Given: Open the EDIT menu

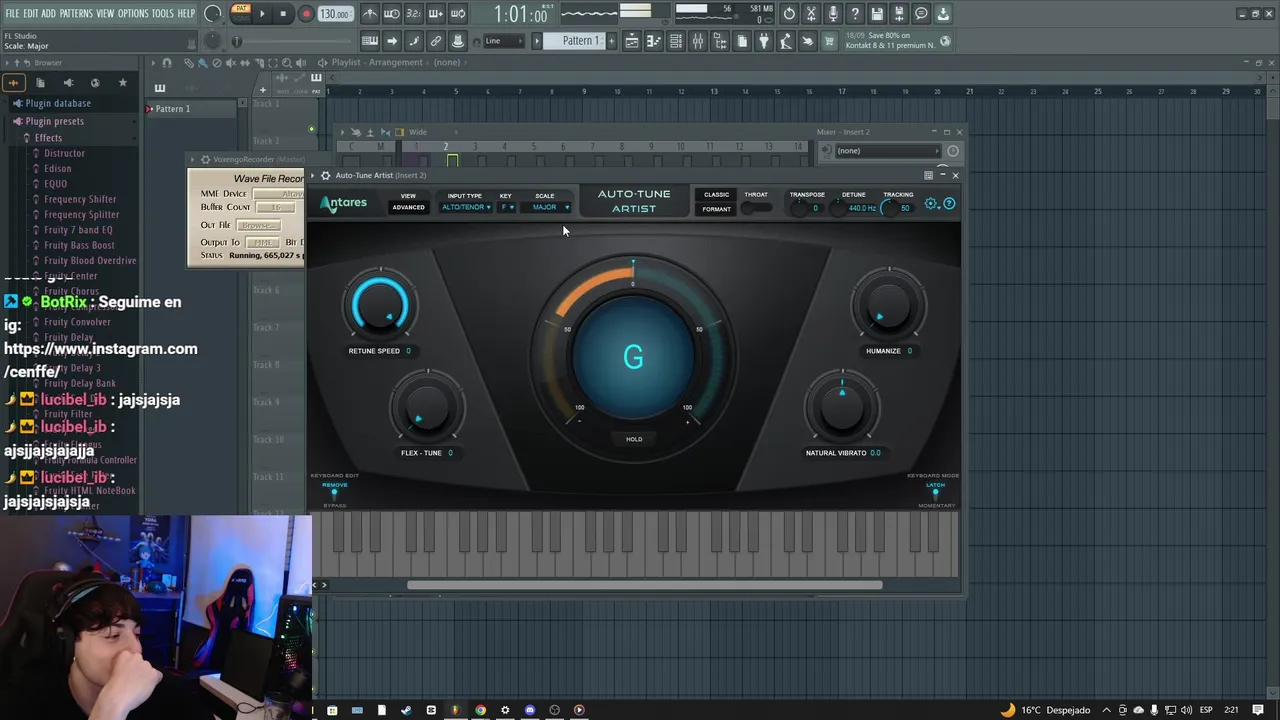Looking at the screenshot, I should (31, 14).
